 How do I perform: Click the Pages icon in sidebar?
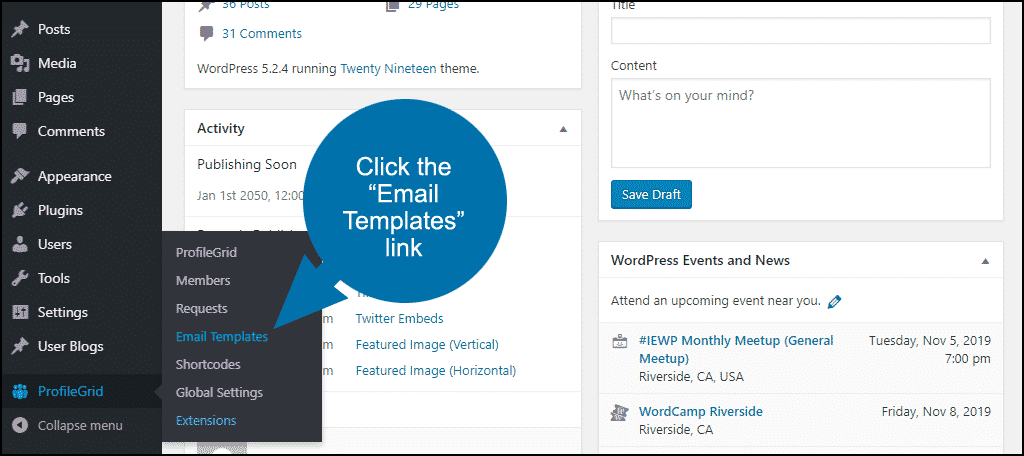click(20, 97)
